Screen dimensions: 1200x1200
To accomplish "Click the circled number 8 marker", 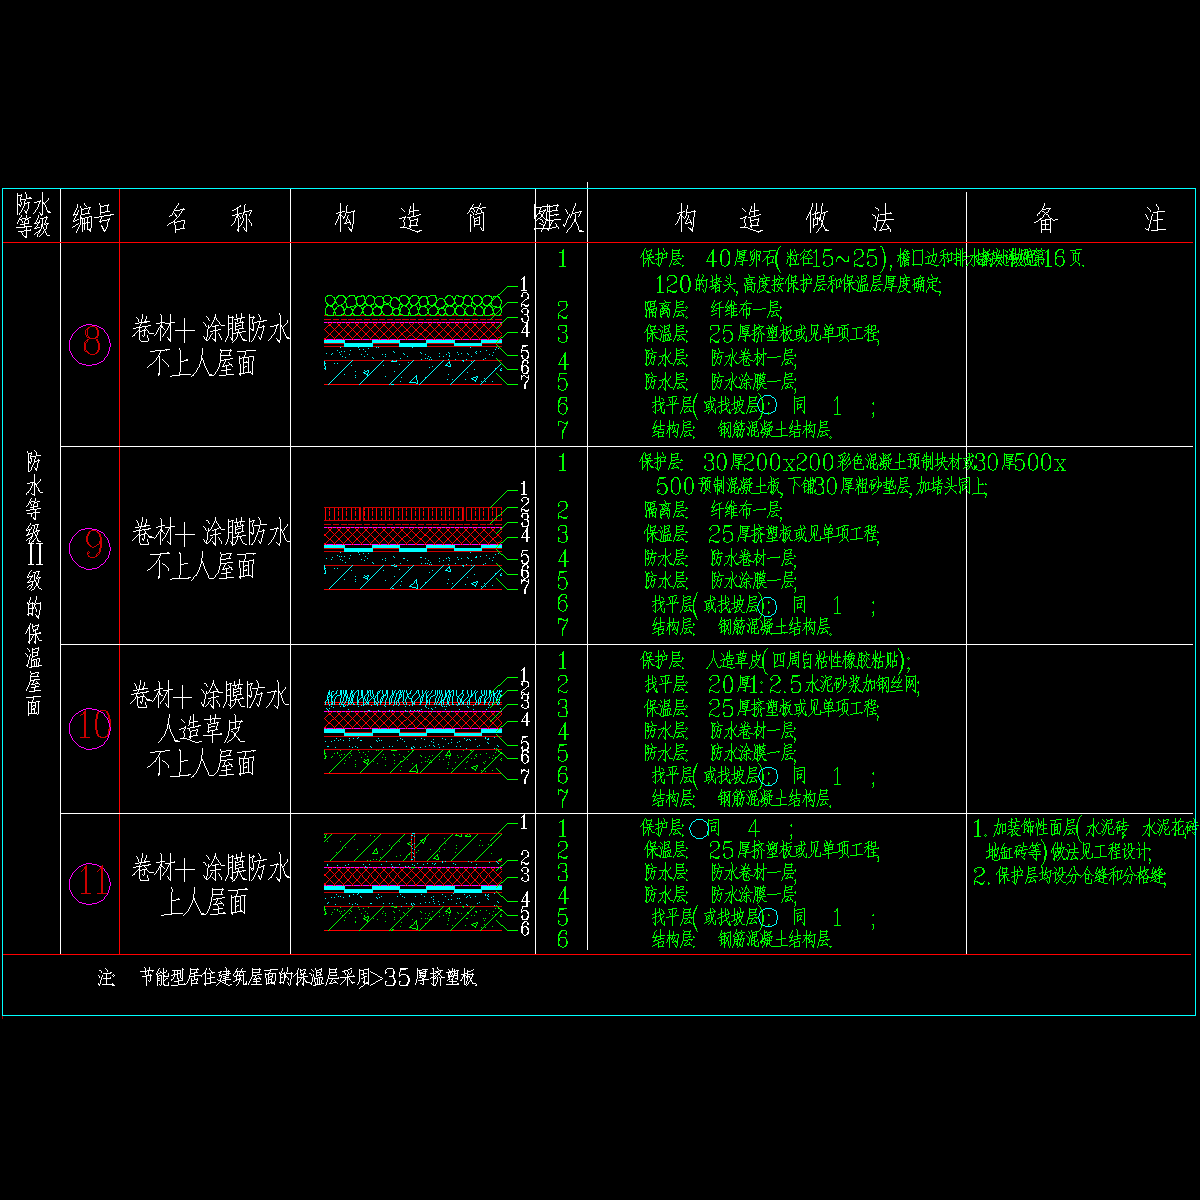I will tap(90, 345).
